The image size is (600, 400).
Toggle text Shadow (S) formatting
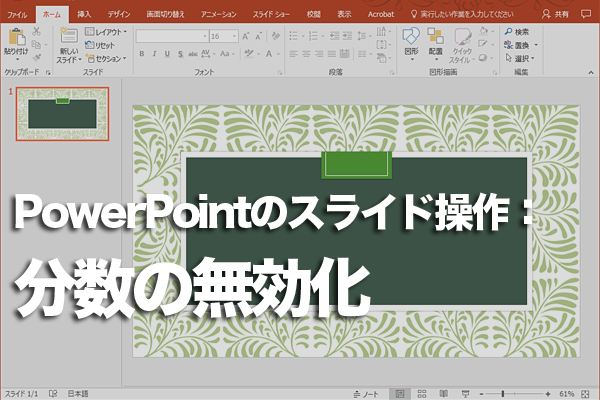[180, 54]
